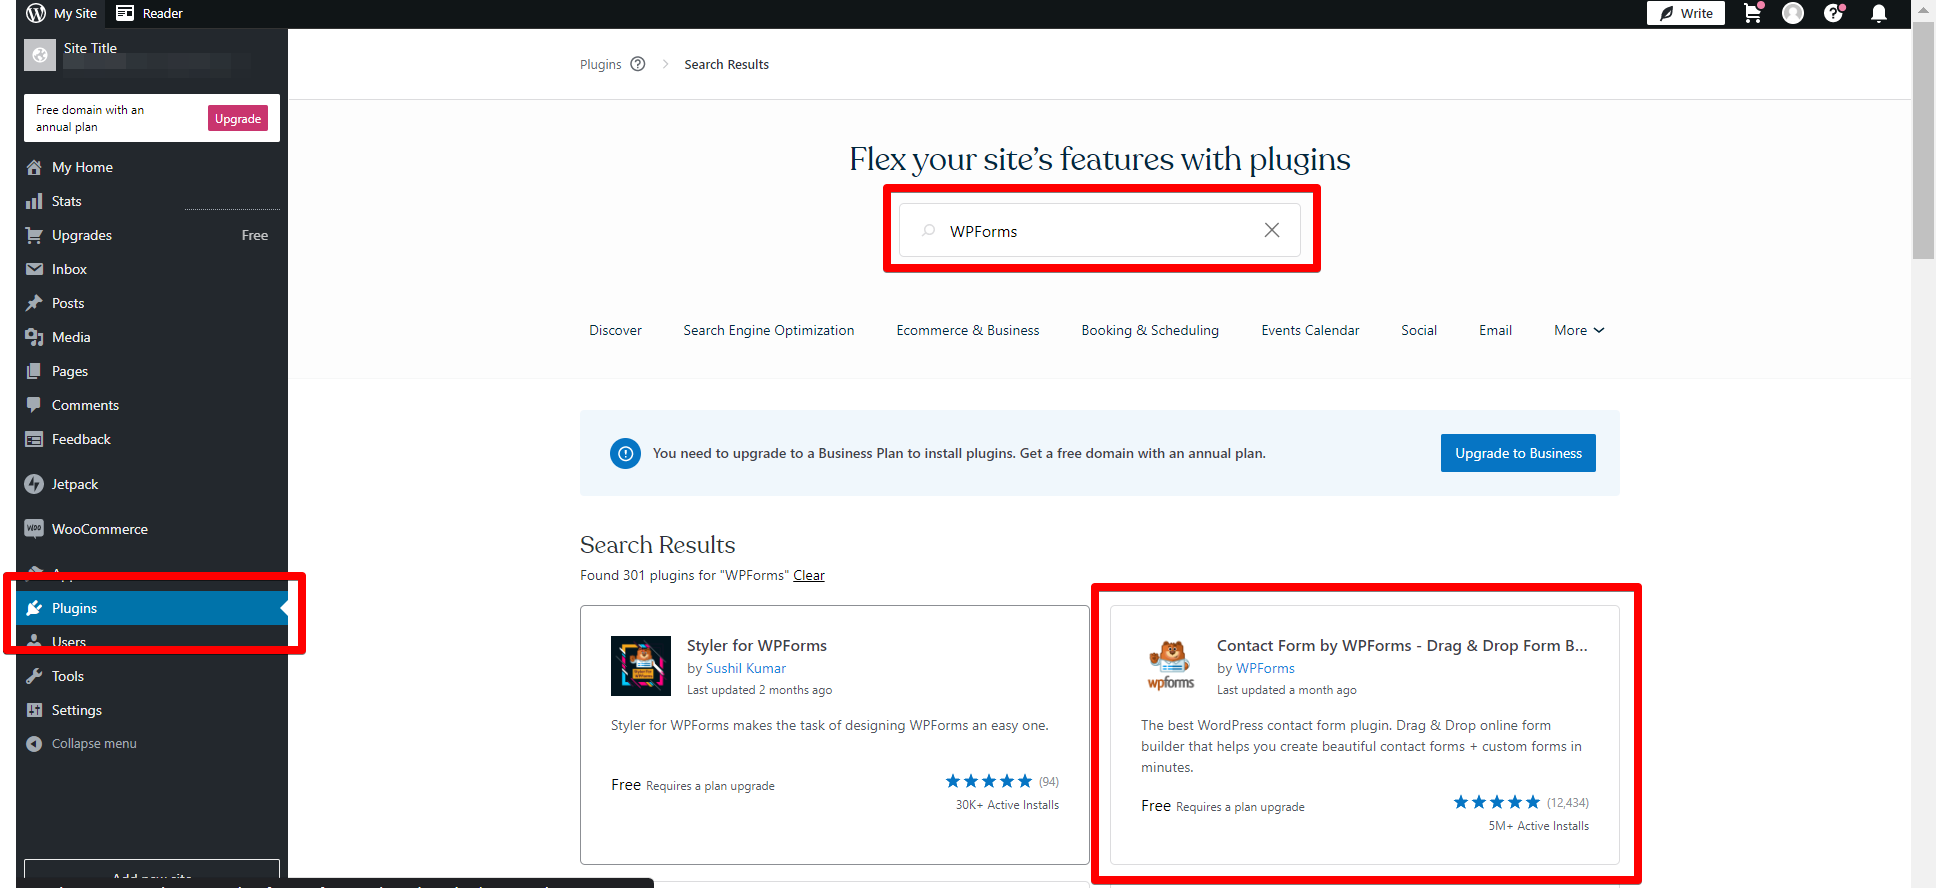Open Tools in sidebar
Viewport: 1936px width, 888px height.
pyautogui.click(x=152, y=676)
